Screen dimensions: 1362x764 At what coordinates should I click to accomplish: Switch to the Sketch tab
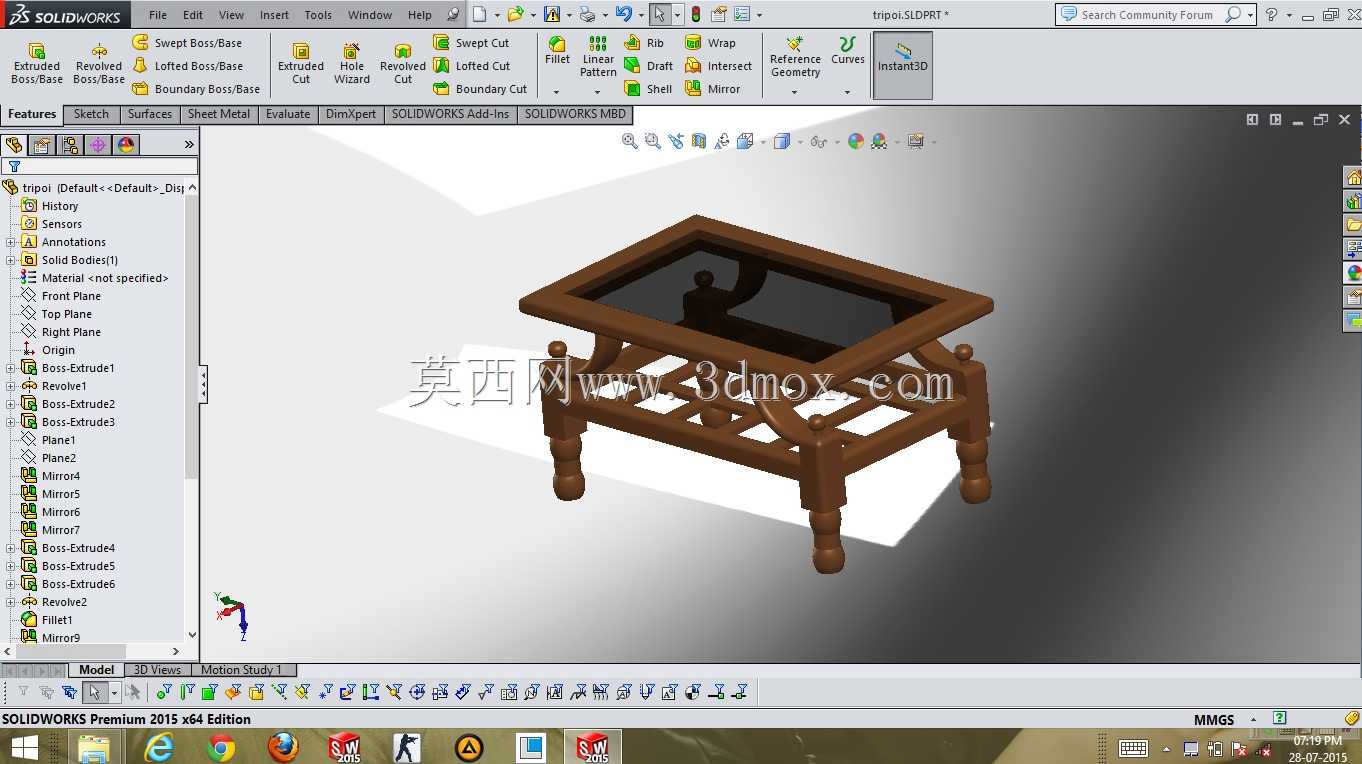point(91,114)
